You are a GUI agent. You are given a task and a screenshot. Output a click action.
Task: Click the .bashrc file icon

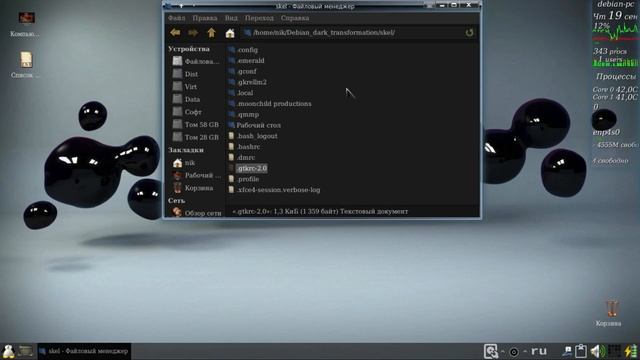(231, 147)
